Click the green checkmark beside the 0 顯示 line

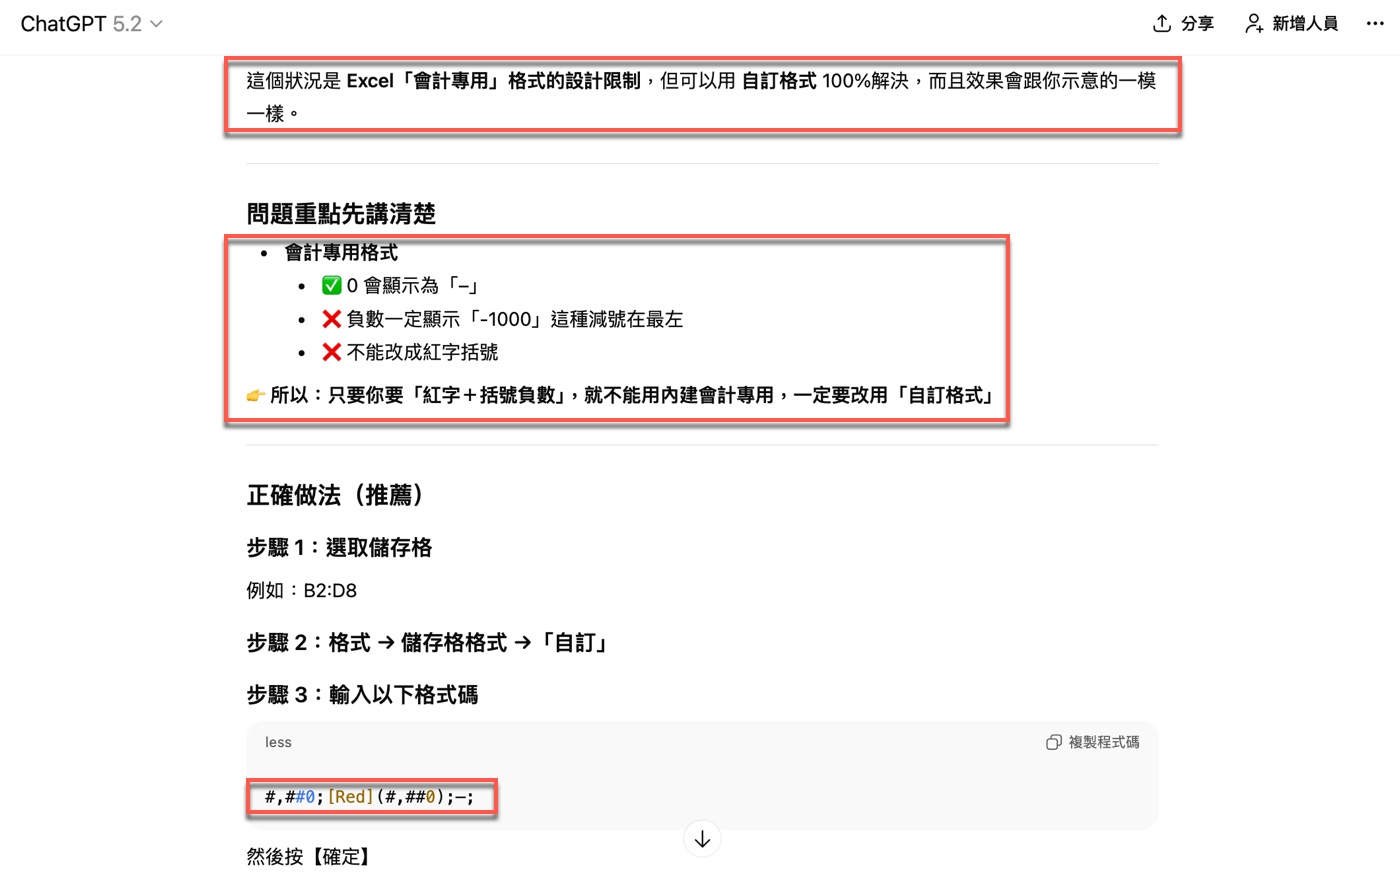[x=331, y=285]
